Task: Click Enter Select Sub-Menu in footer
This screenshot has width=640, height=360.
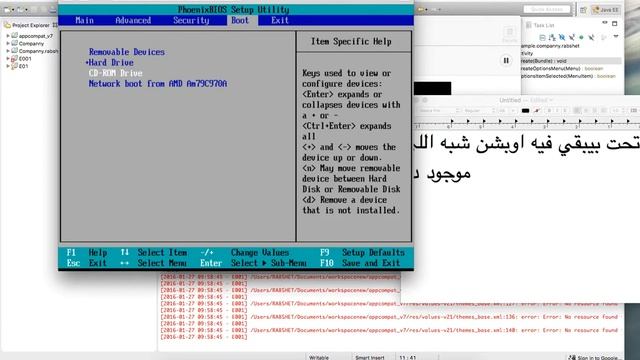Action: pos(253,263)
